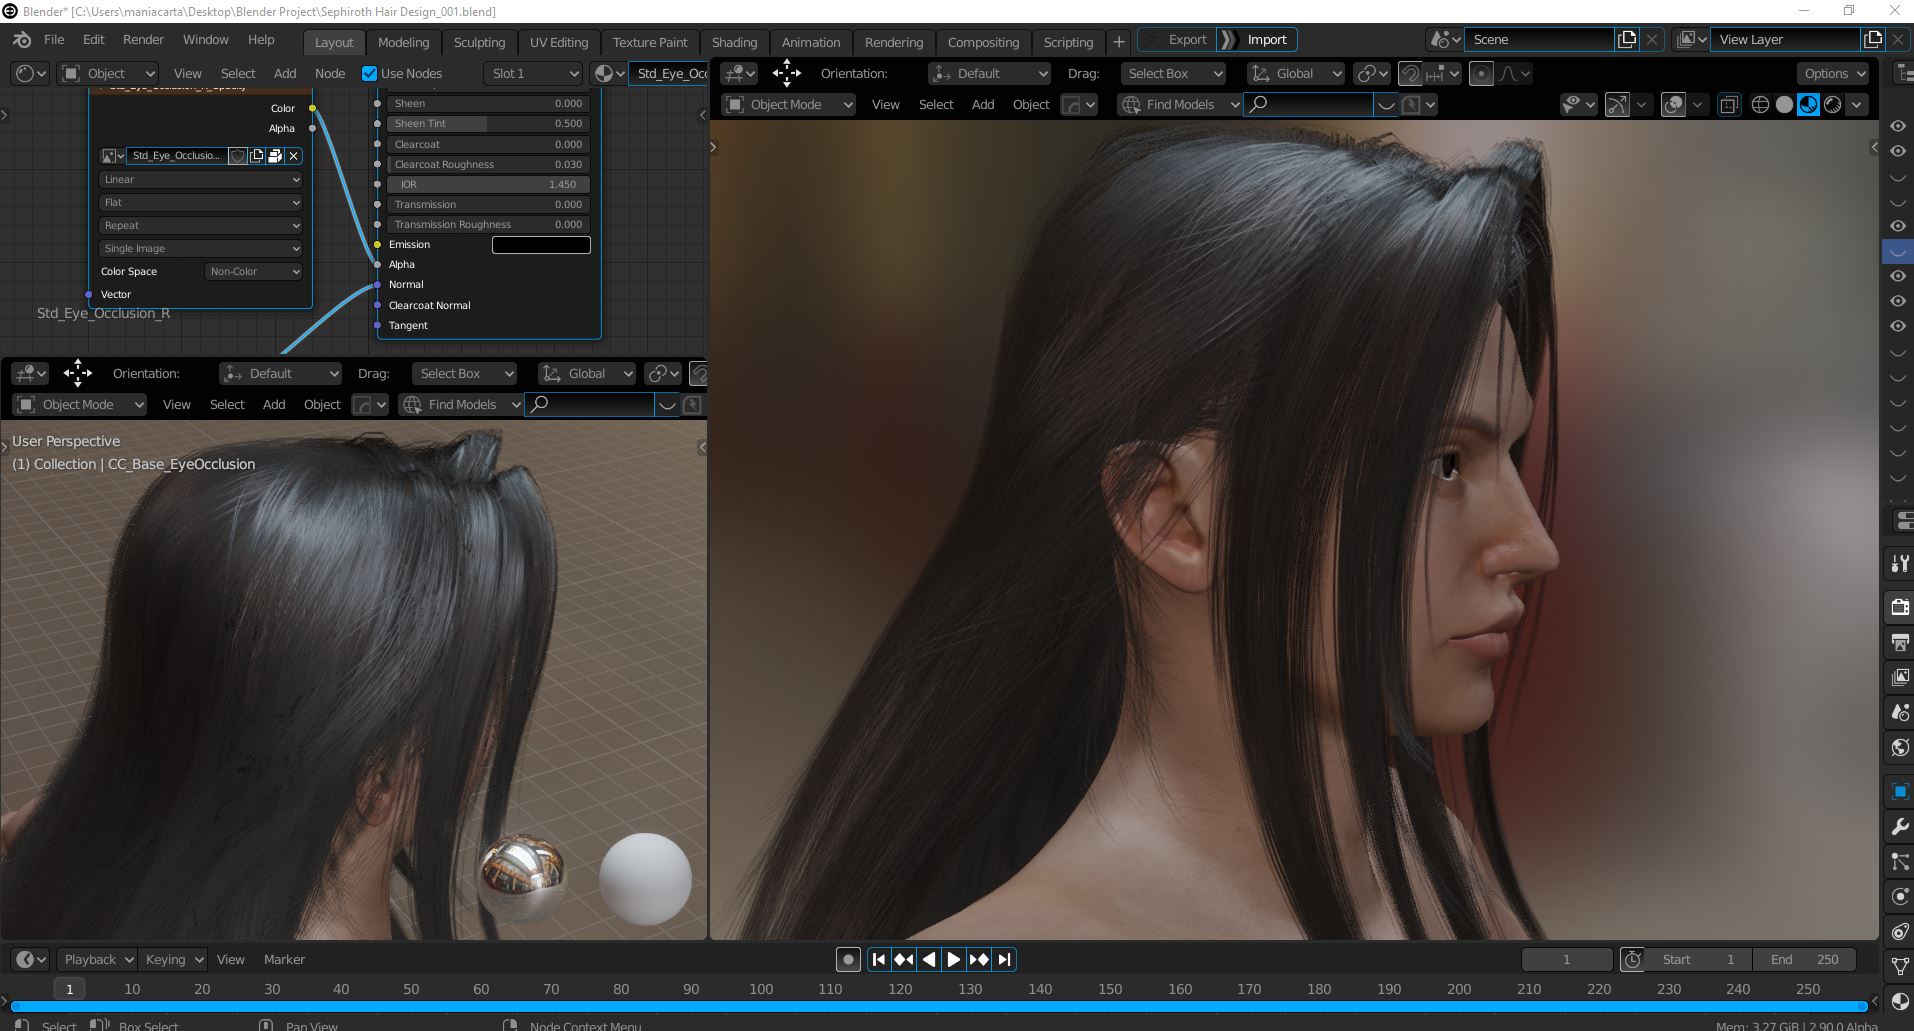Open the Marker menu in timeline

284,960
